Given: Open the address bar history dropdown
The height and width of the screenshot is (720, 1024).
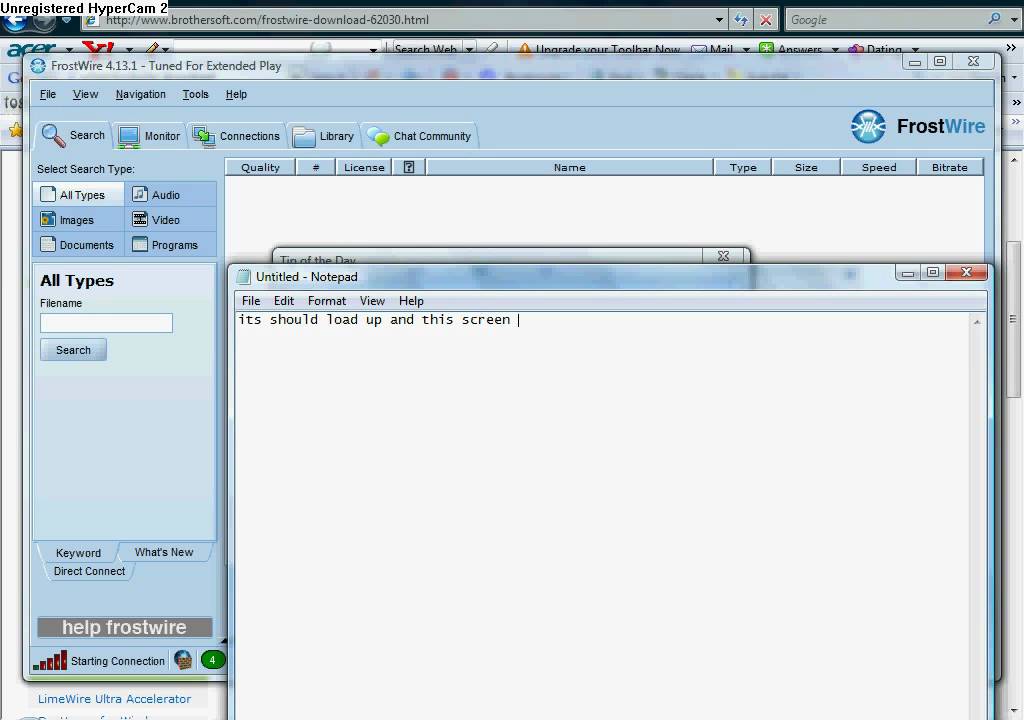Looking at the screenshot, I should (x=719, y=20).
